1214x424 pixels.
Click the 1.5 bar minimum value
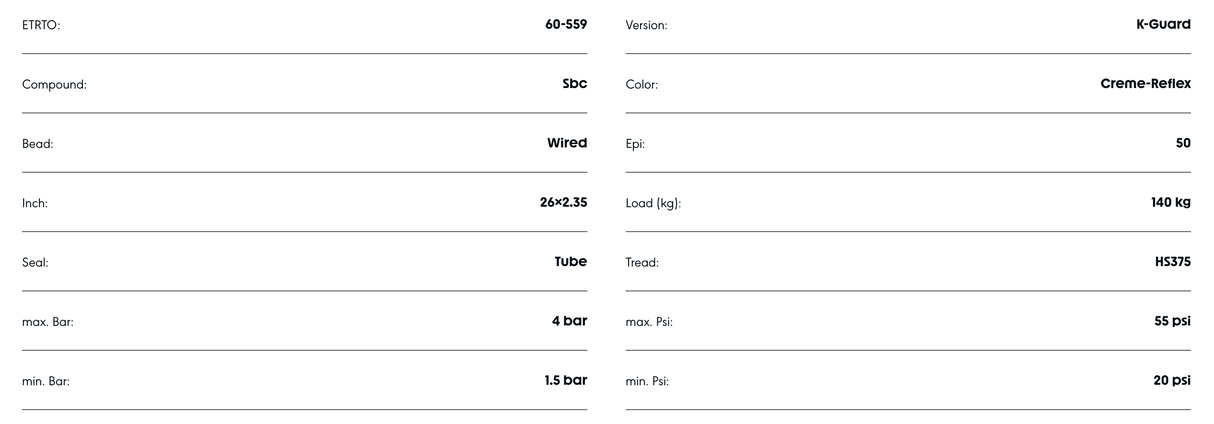pyautogui.click(x=558, y=380)
